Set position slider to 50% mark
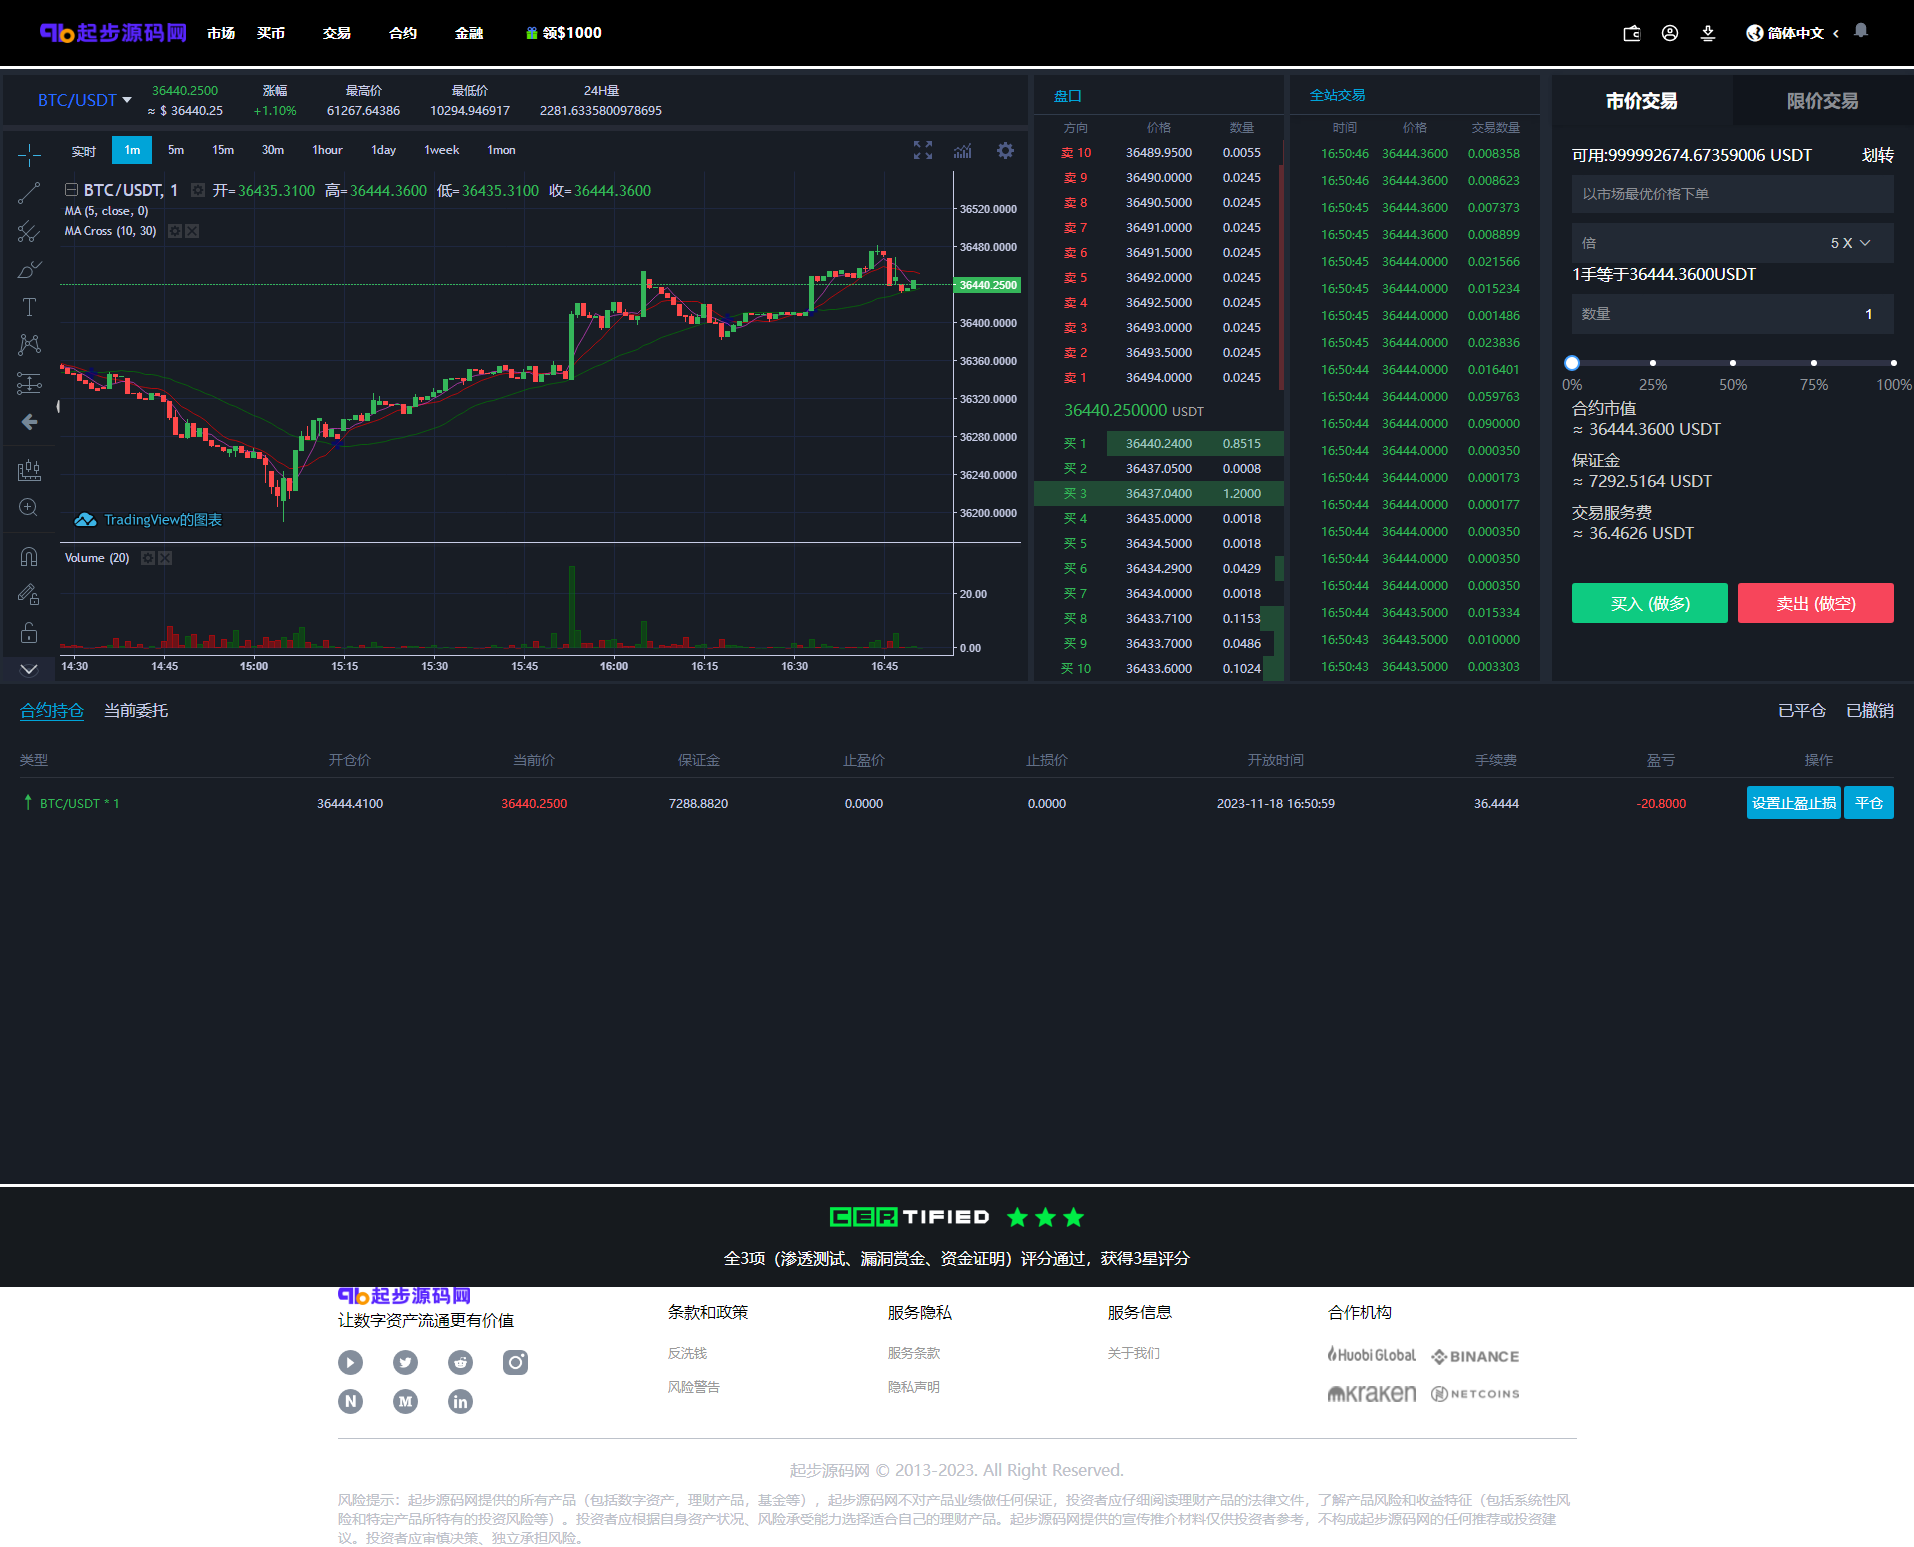This screenshot has width=1914, height=1547. (1733, 363)
